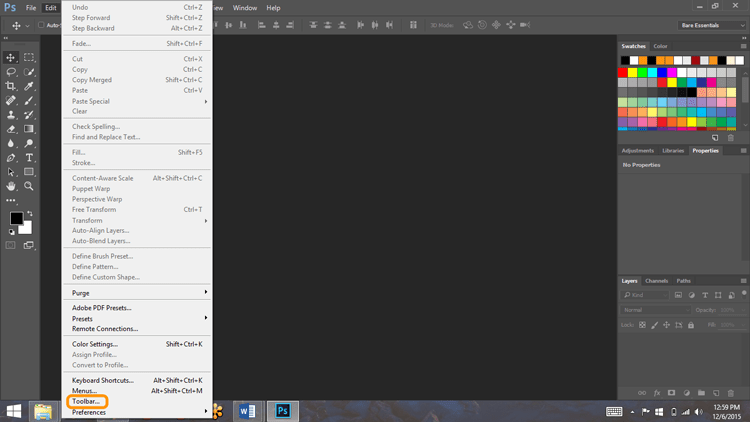This screenshot has width=750, height=422.
Task: Select the Quick Selection tool
Action: 29,72
